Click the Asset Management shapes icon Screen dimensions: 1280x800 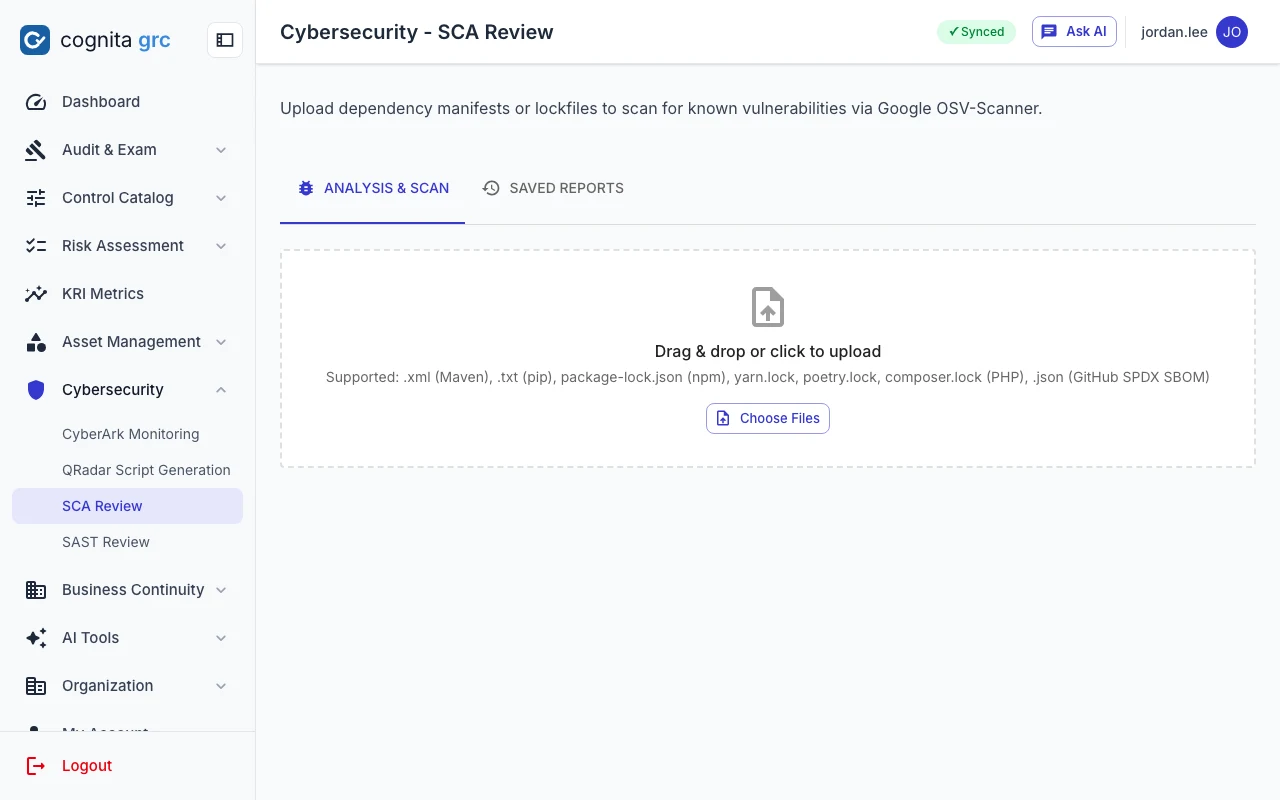point(36,342)
